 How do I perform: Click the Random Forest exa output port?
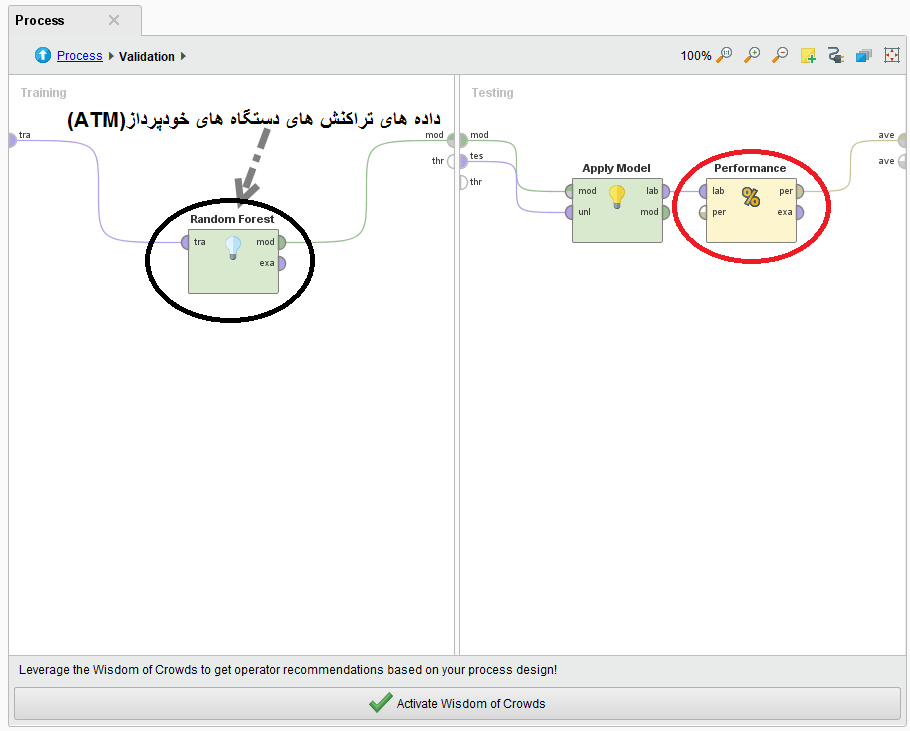[281, 263]
